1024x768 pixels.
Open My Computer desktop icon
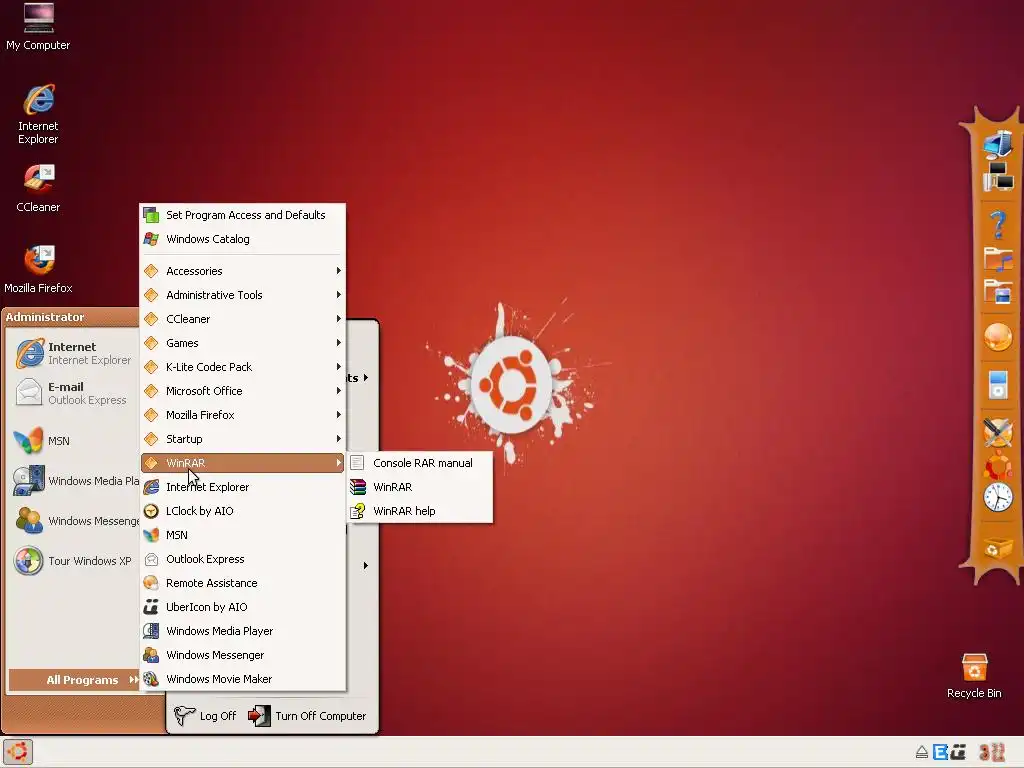pyautogui.click(x=38, y=27)
